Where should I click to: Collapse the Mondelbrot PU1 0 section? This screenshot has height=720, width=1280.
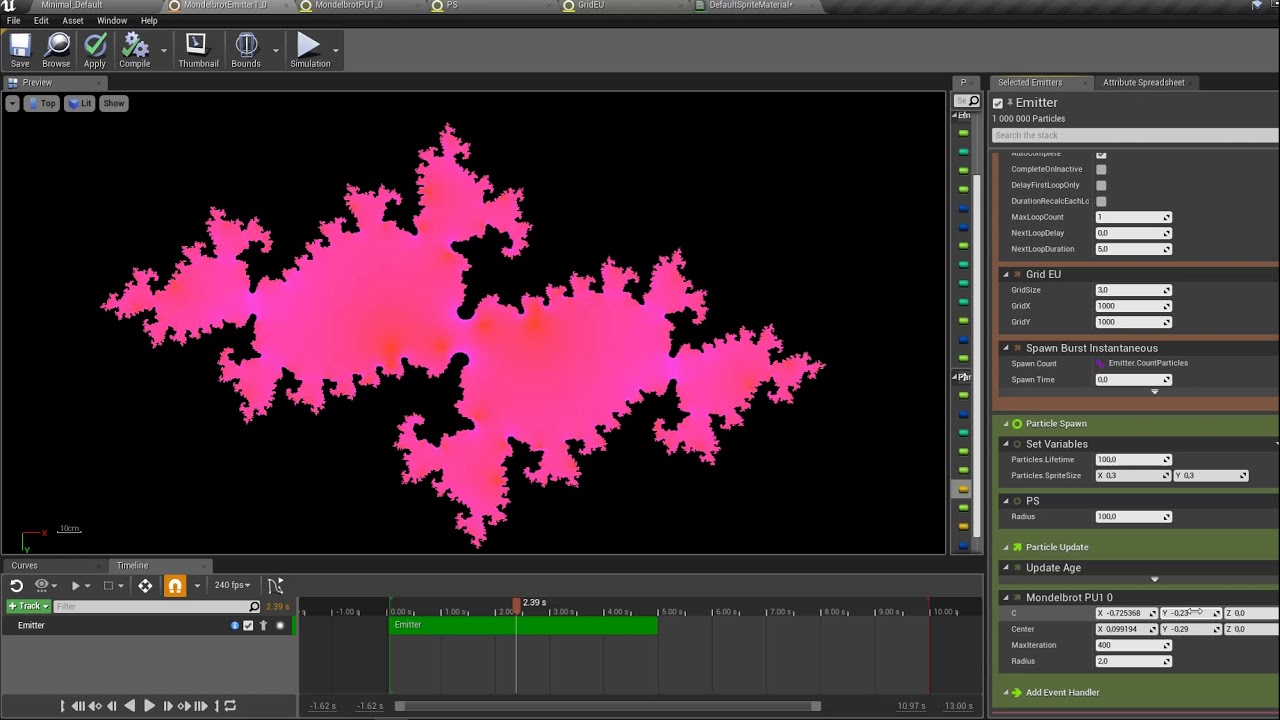coord(1006,598)
